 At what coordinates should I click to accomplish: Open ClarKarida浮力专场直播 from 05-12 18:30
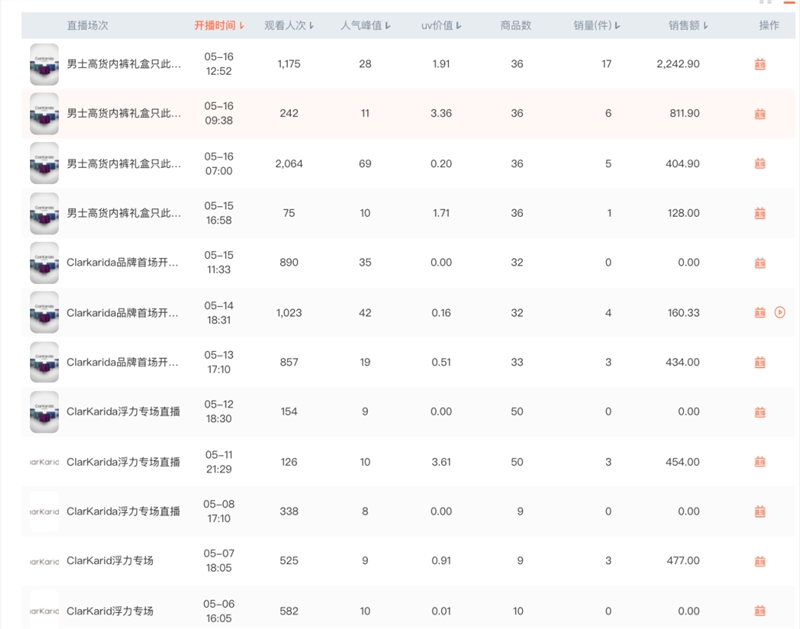(x=123, y=411)
